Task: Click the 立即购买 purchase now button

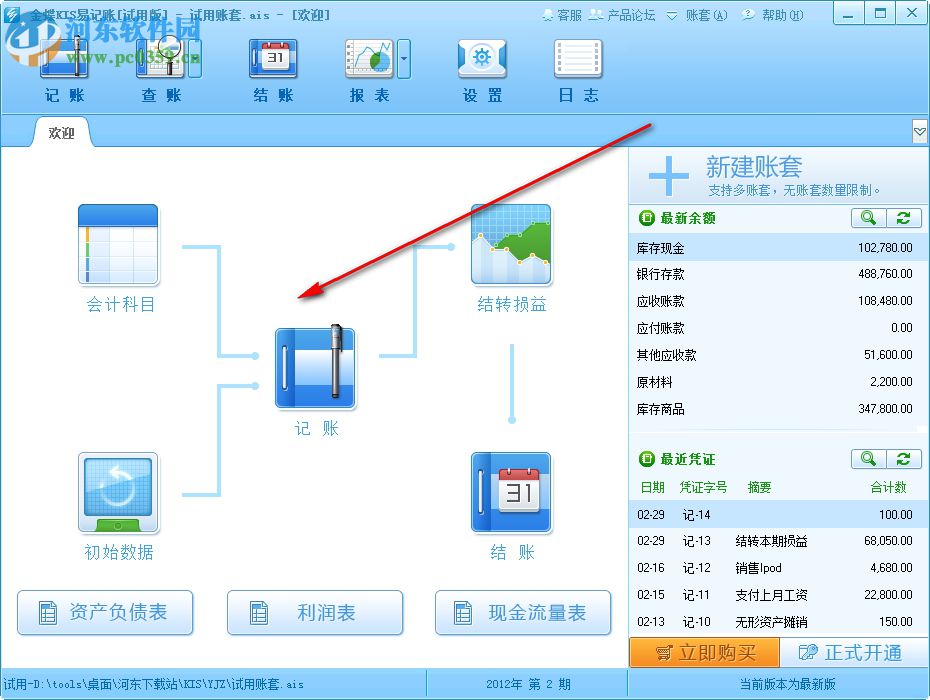Action: click(703, 652)
